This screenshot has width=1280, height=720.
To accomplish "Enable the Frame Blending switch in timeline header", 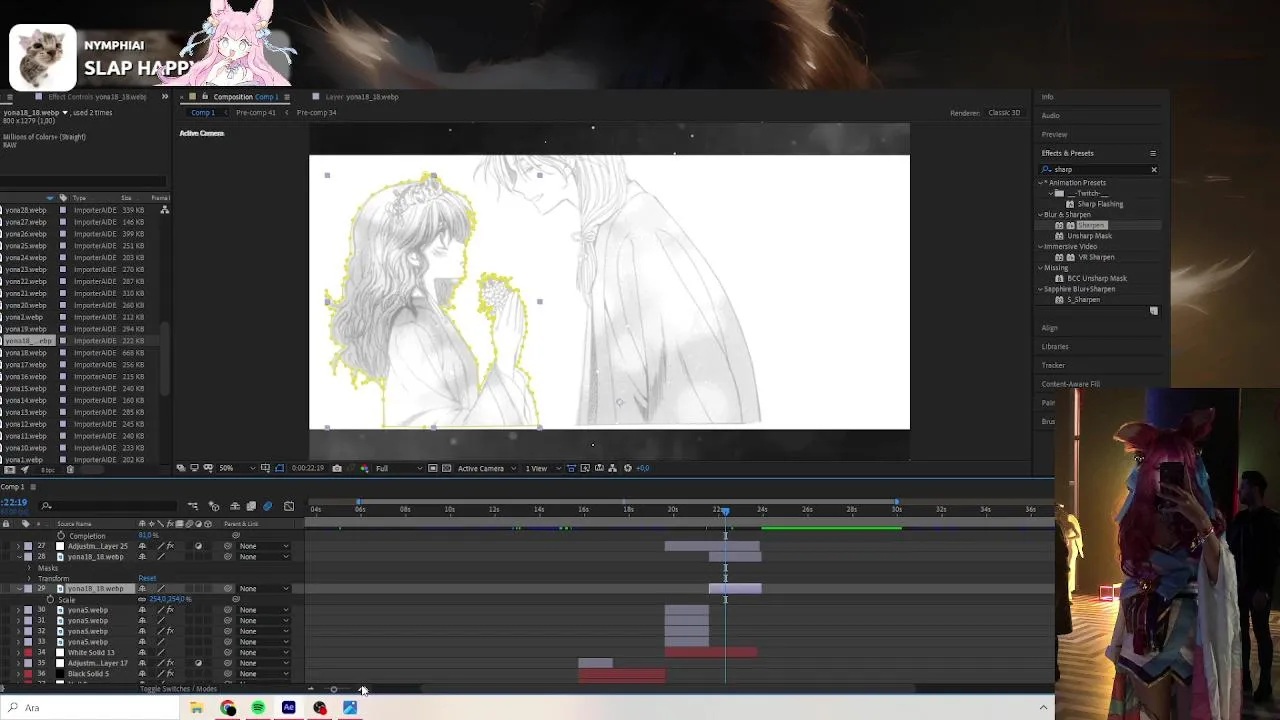I will click(251, 506).
